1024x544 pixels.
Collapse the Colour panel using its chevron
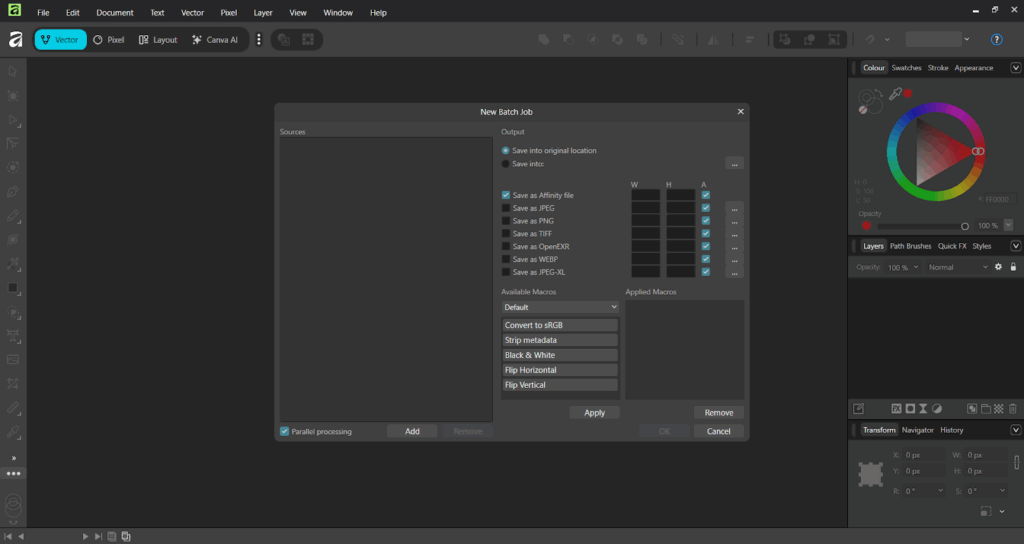click(1016, 68)
